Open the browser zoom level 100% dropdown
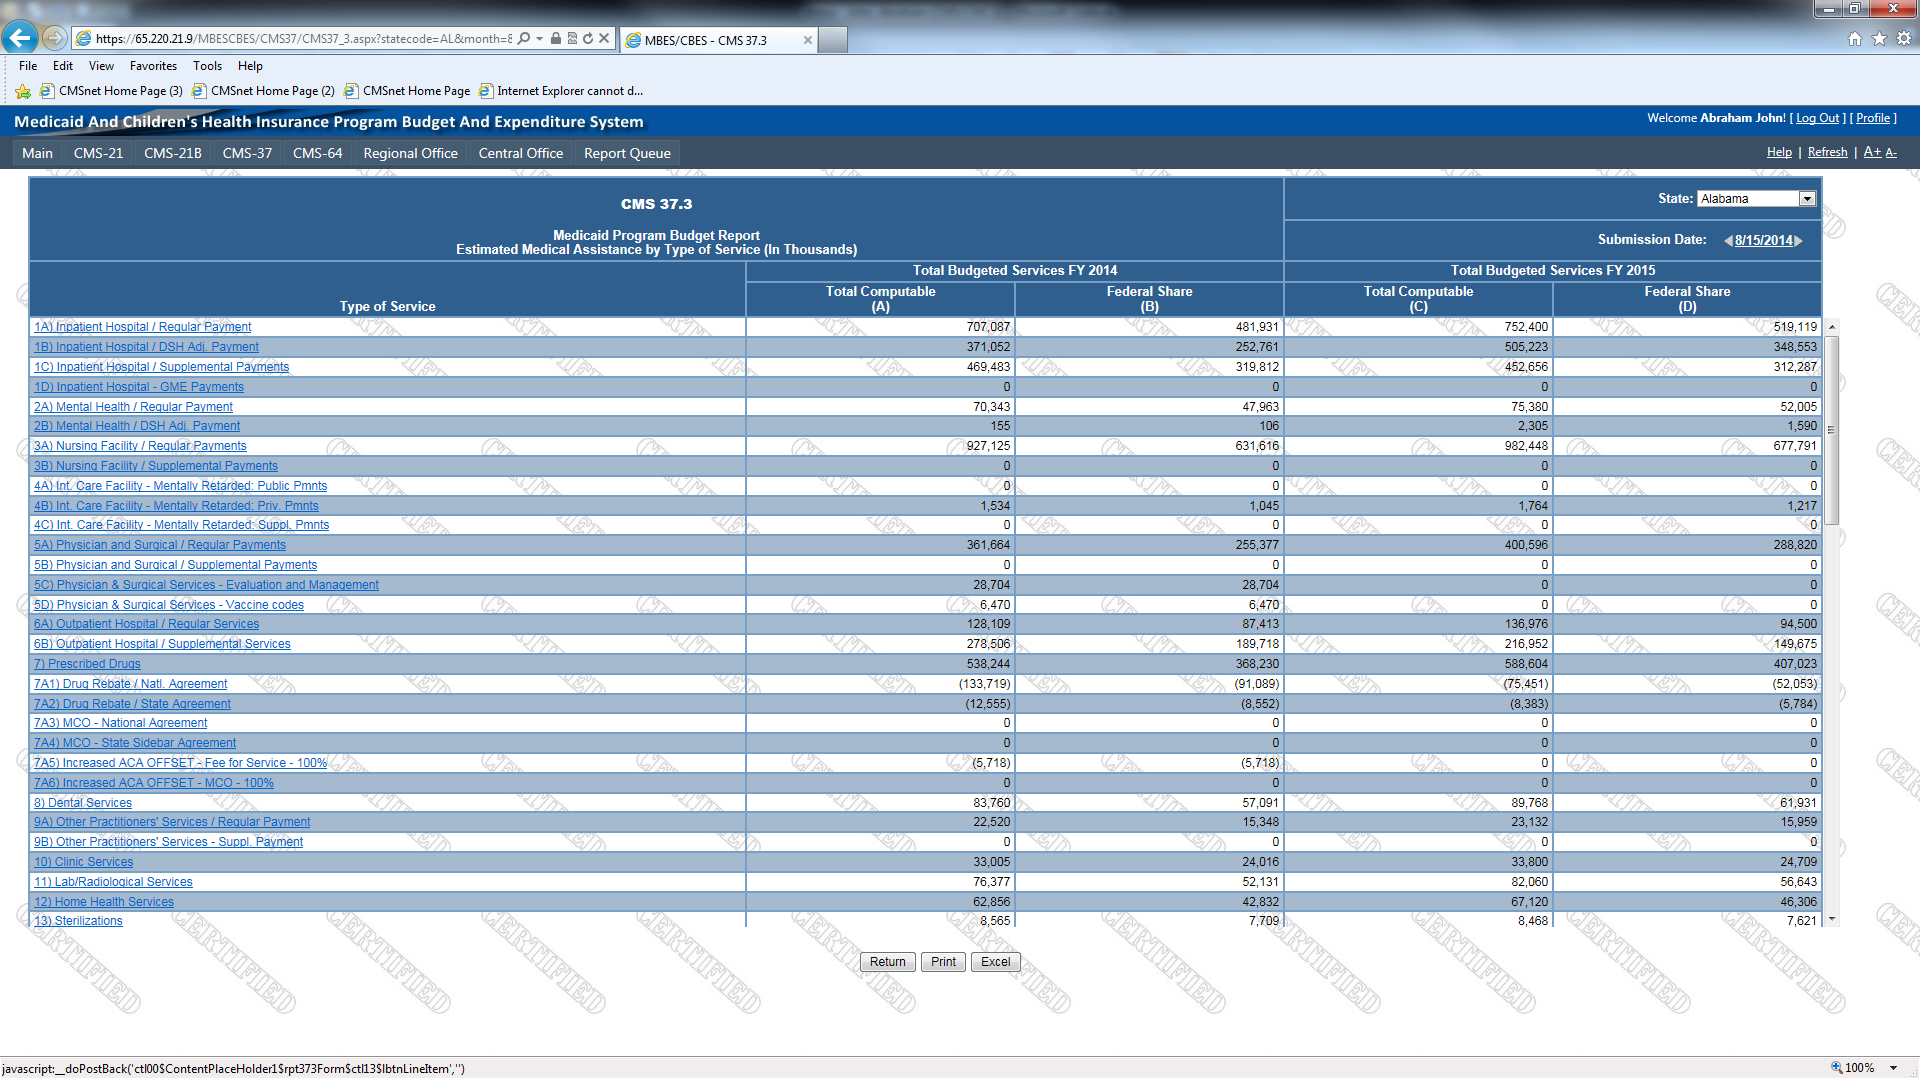The width and height of the screenshot is (1920, 1080). (1893, 1068)
